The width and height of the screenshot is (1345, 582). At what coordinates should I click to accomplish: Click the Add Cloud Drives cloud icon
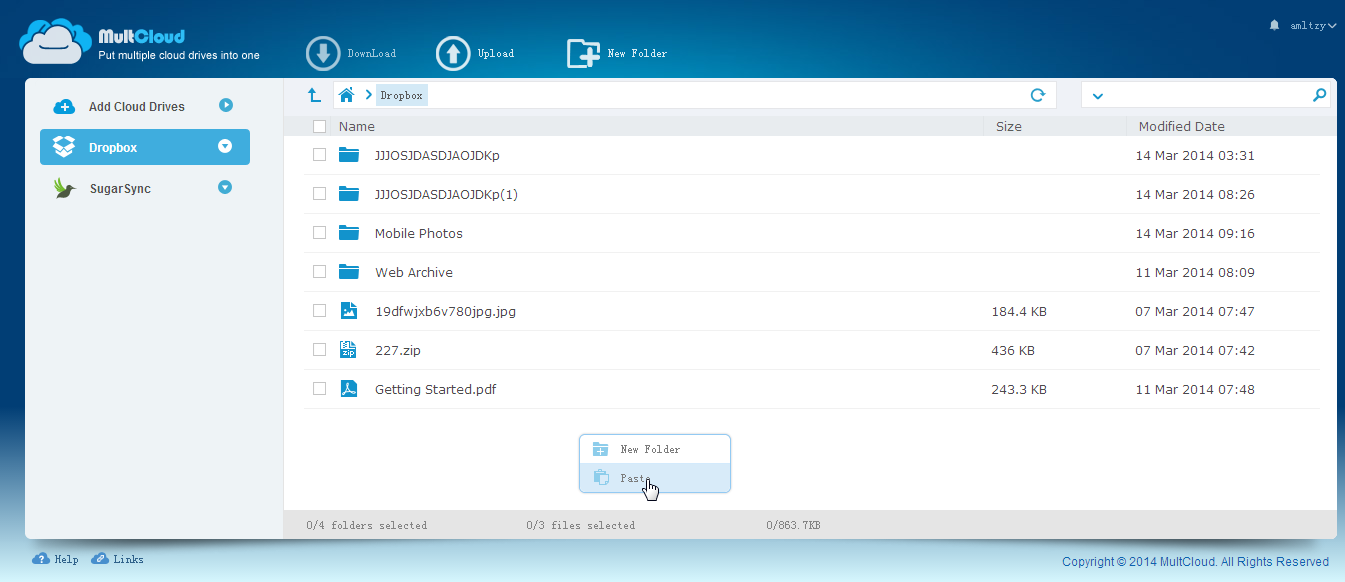[x=64, y=106]
